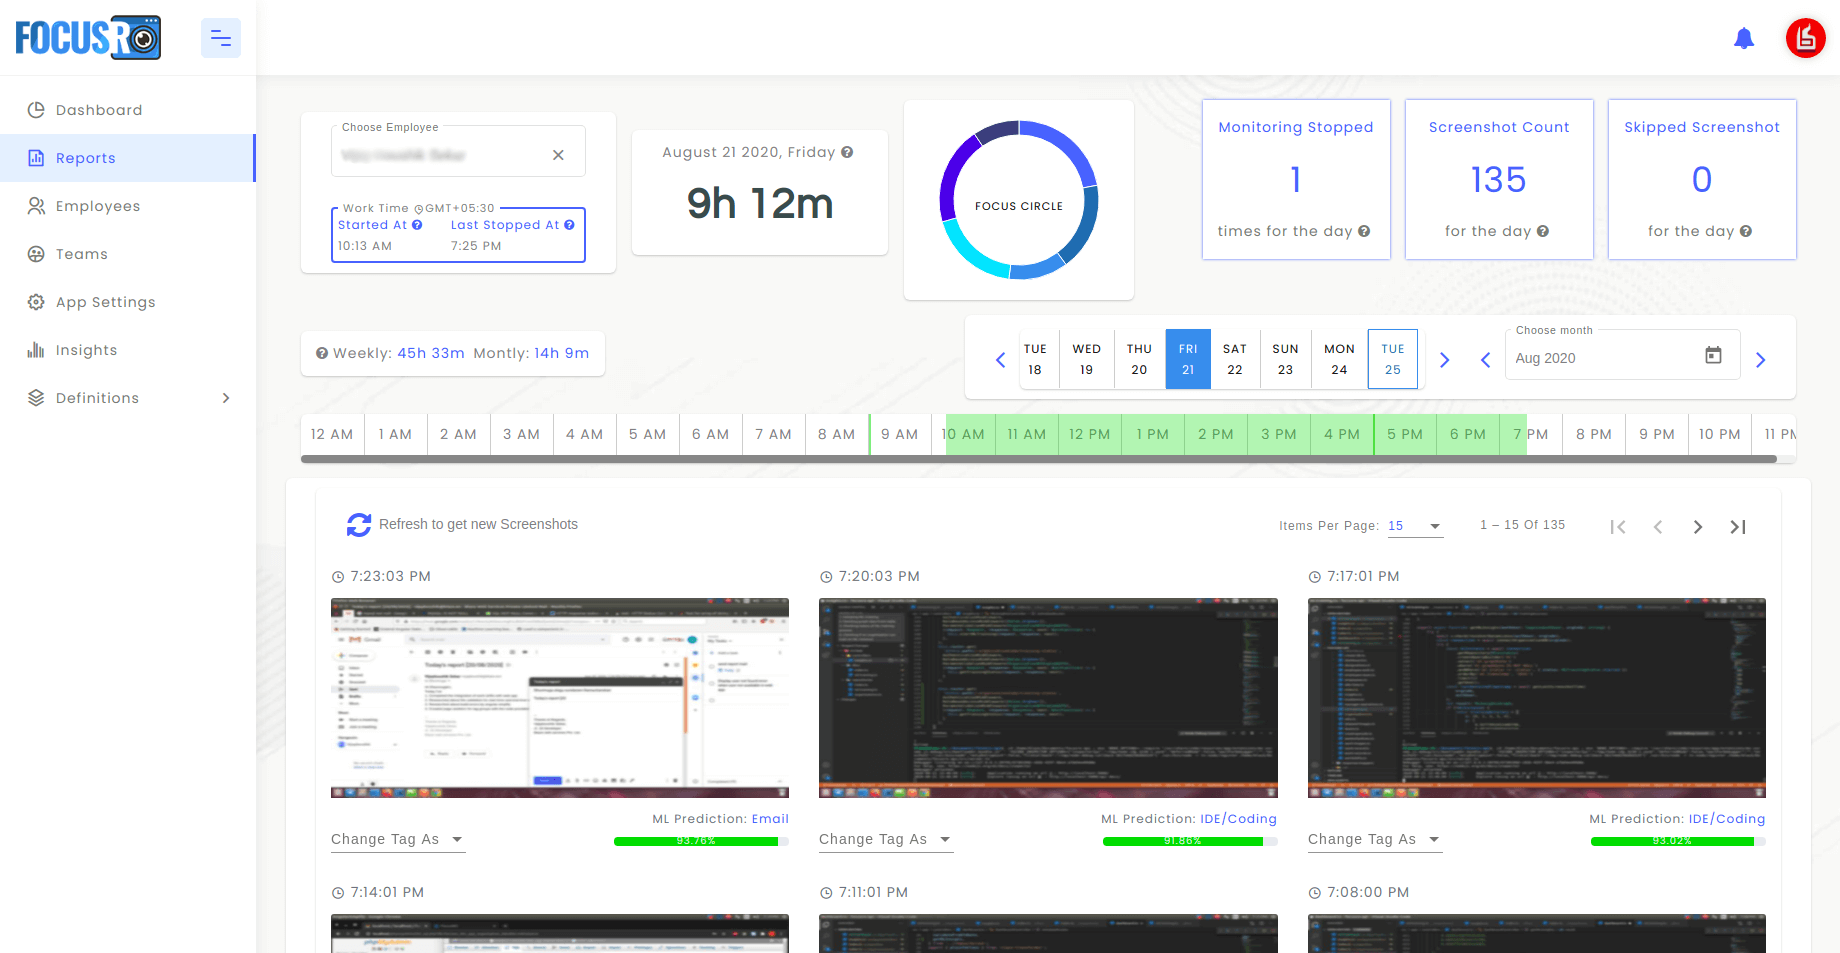Navigate to Employees in the sidebar
This screenshot has width=1840, height=953.
pyautogui.click(x=98, y=206)
